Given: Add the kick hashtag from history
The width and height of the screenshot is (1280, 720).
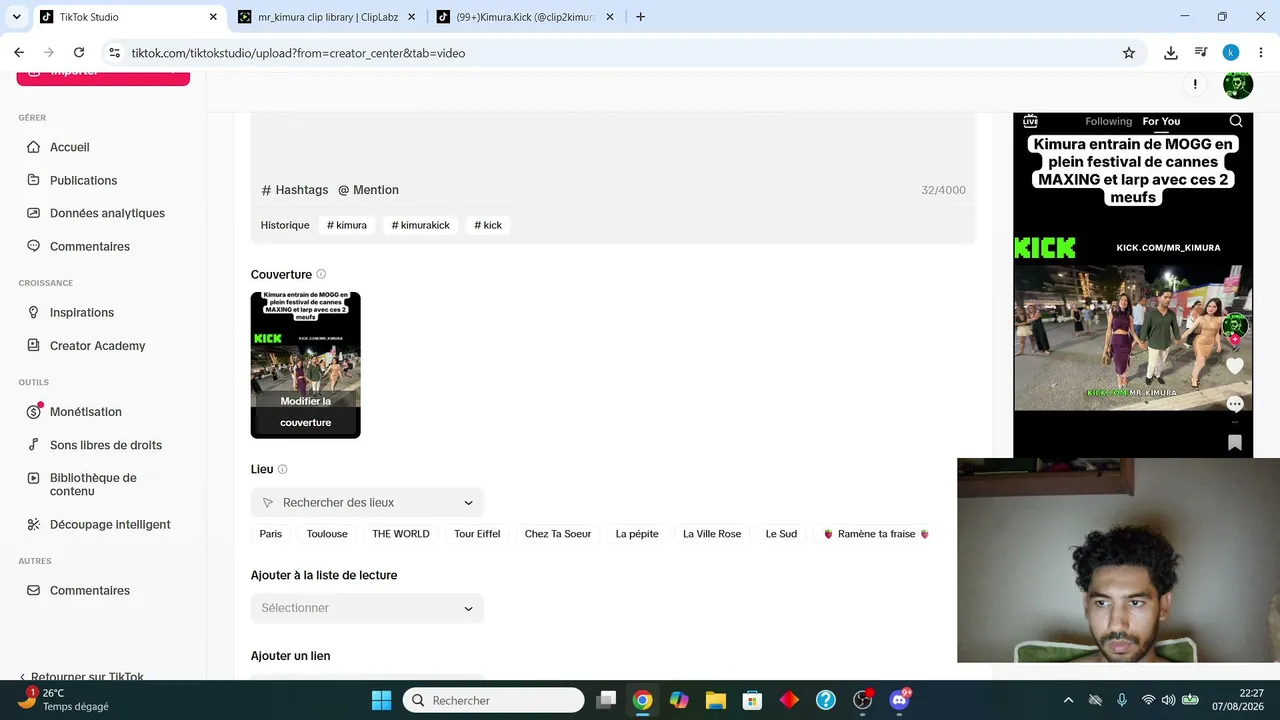Looking at the screenshot, I should click(488, 225).
